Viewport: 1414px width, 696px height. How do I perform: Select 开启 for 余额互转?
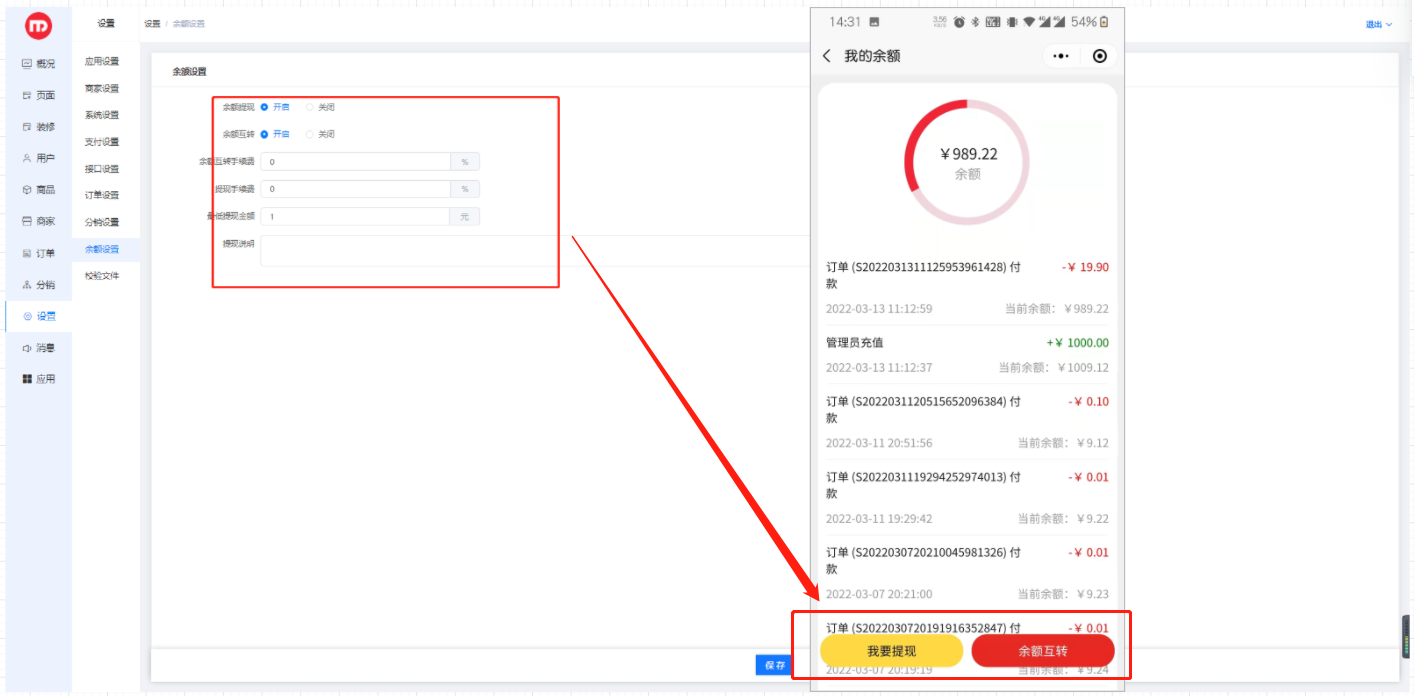tap(275, 134)
